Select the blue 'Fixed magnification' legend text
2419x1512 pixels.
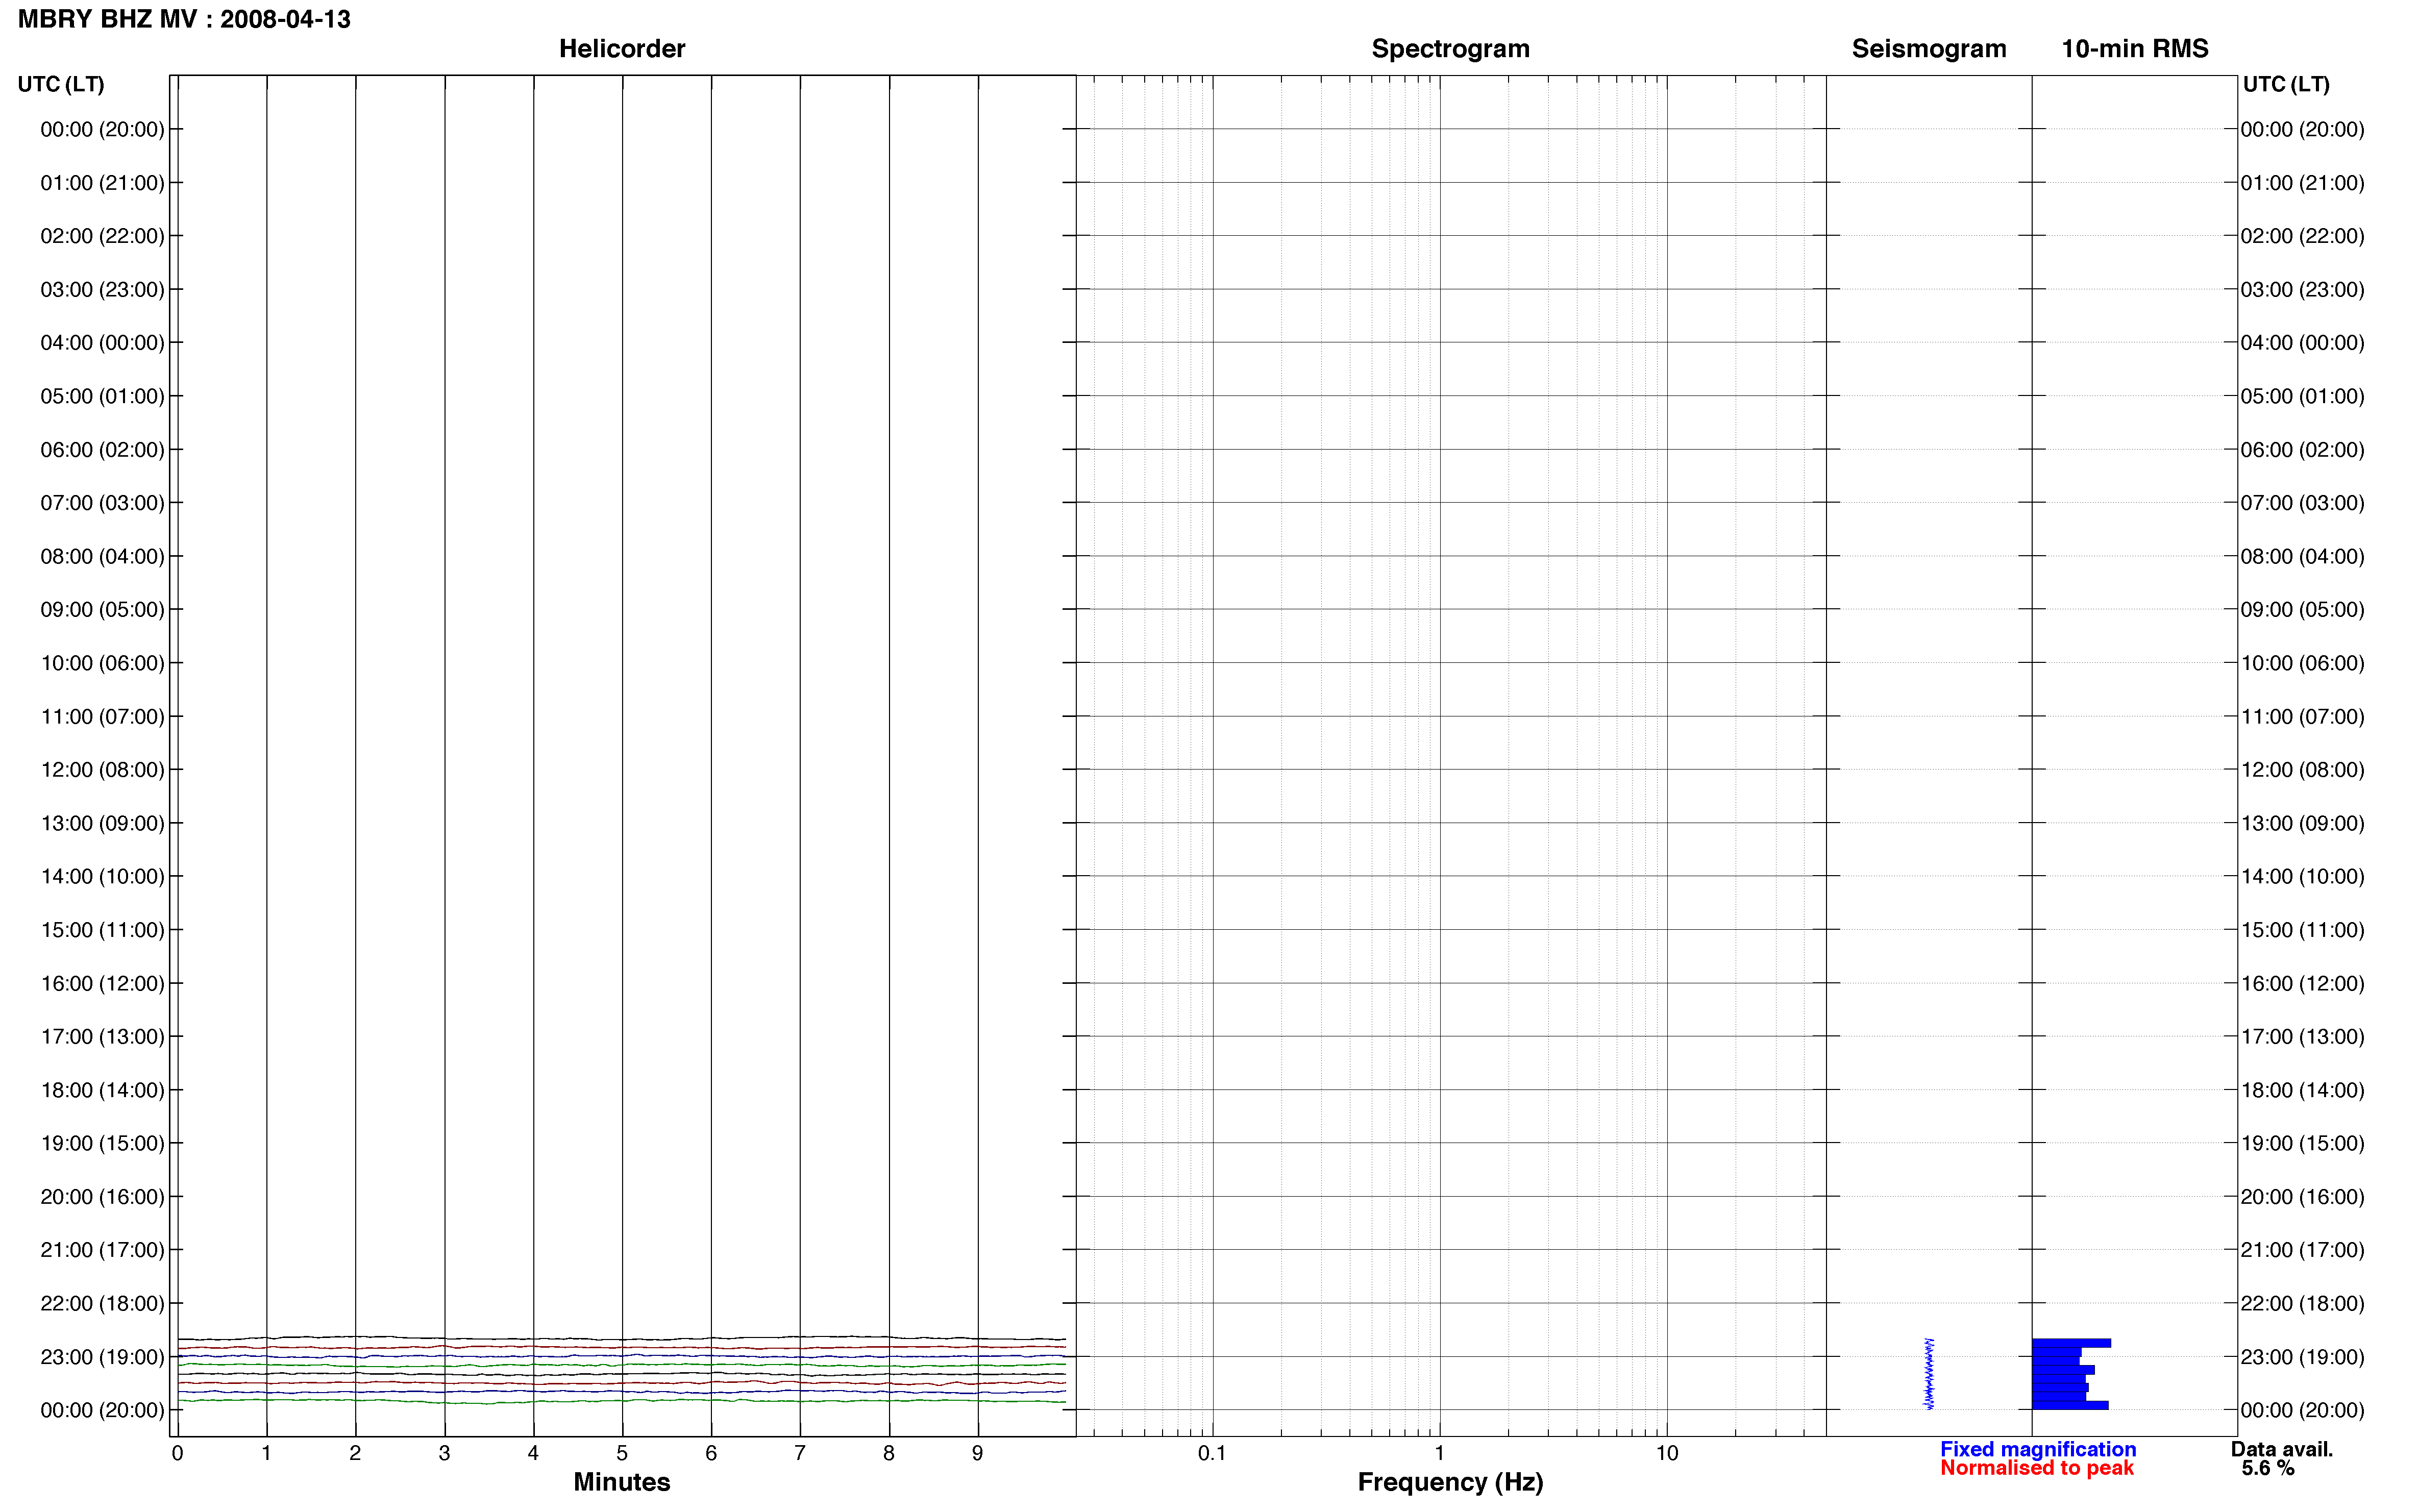[2038, 1449]
